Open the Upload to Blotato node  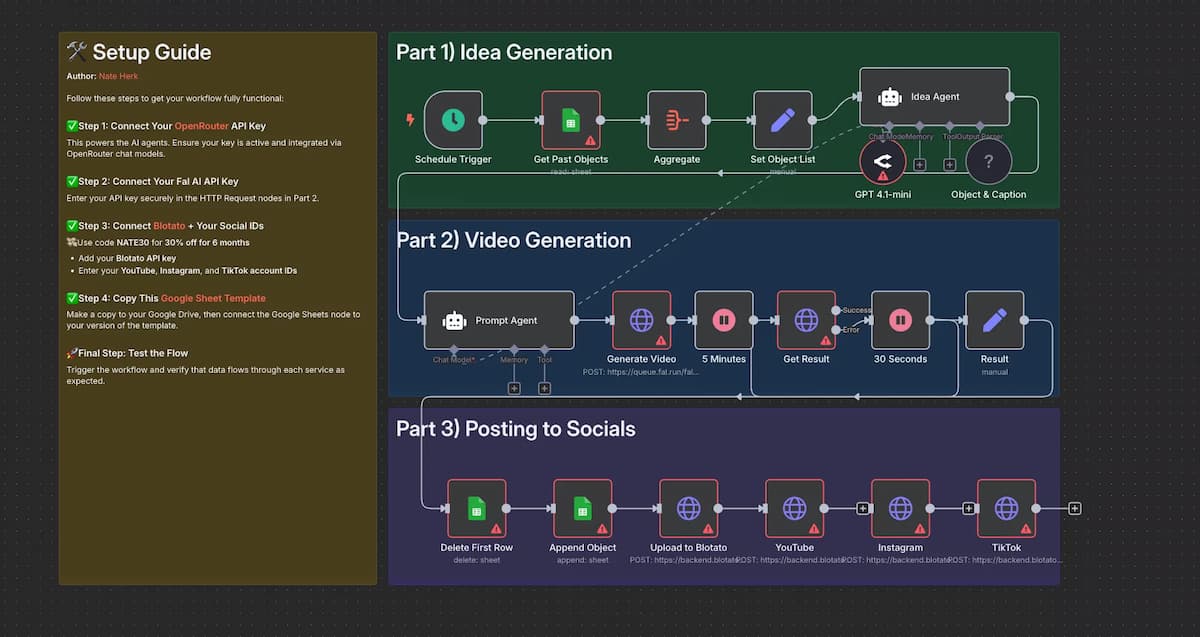tap(688, 507)
